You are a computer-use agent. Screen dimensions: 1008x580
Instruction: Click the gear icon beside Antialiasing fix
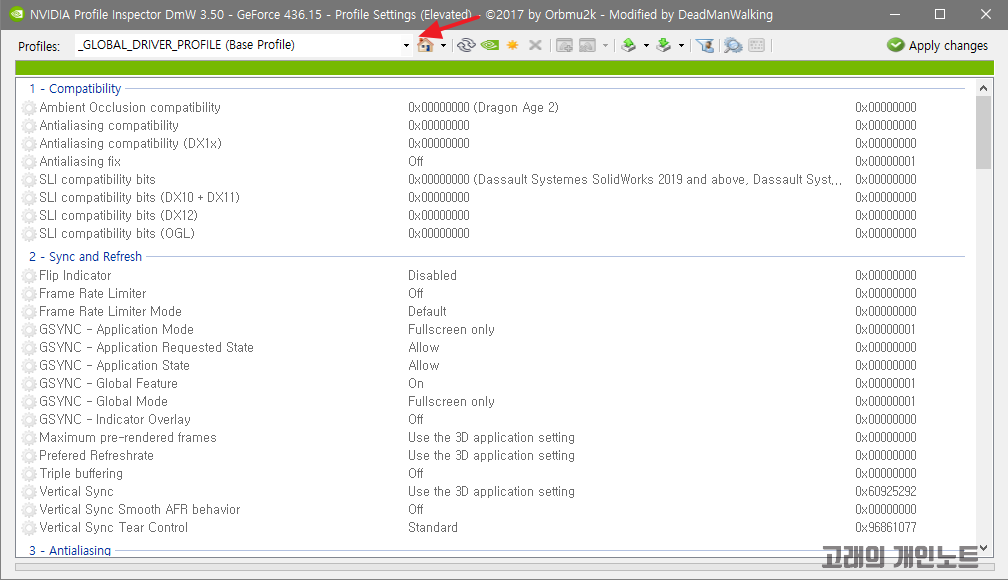(x=29, y=162)
